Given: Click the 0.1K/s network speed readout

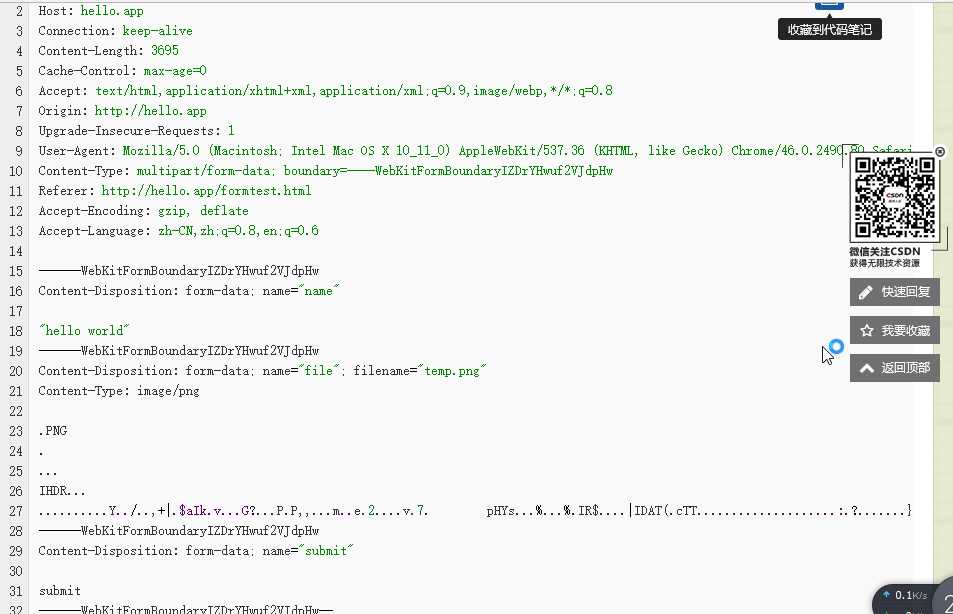Looking at the screenshot, I should click(x=910, y=595).
